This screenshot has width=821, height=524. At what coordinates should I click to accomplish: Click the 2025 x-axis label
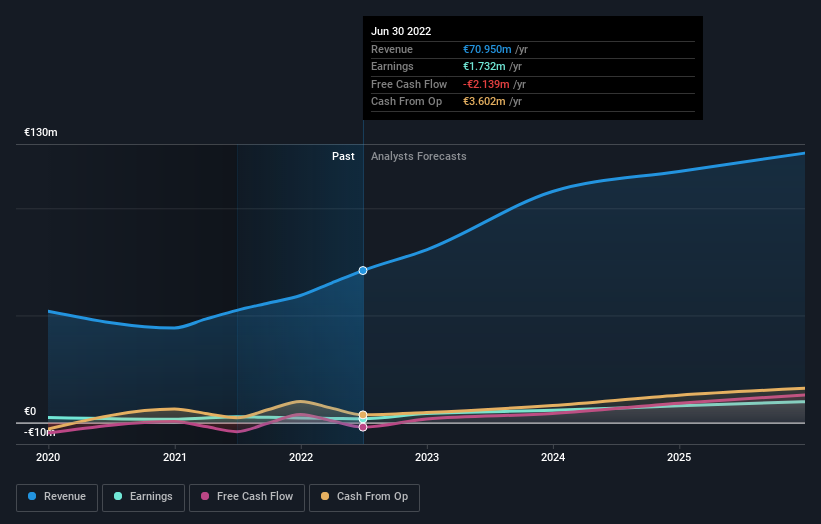679,457
